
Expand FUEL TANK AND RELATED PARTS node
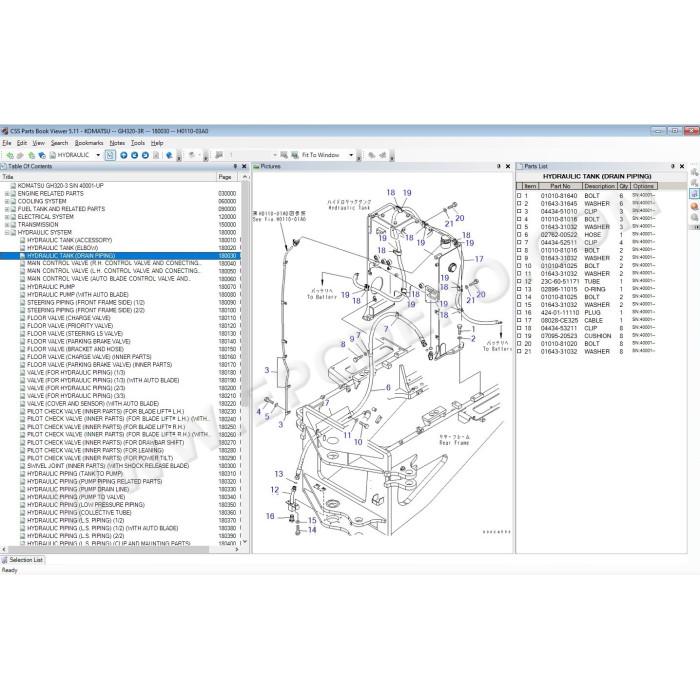pyautogui.click(x=7, y=209)
